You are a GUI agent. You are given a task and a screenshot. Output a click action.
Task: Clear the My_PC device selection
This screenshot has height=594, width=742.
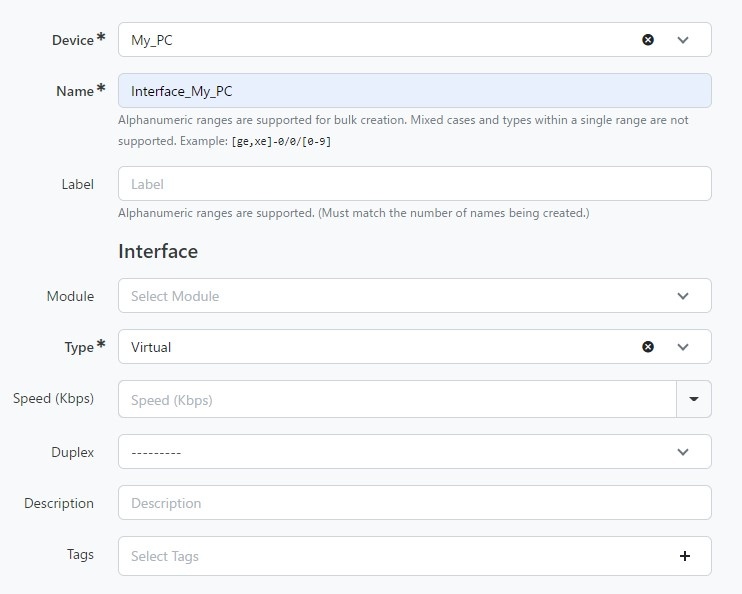pyautogui.click(x=648, y=40)
